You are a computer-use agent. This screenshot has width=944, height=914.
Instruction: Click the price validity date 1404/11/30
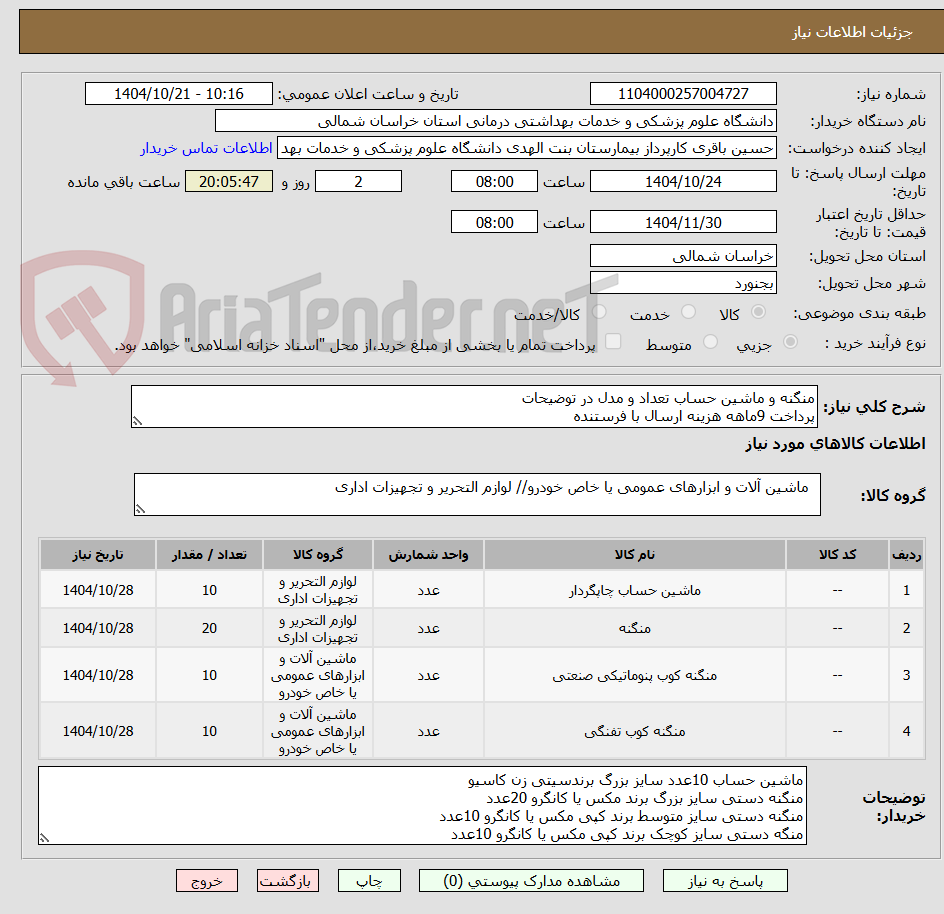pyautogui.click(x=683, y=222)
